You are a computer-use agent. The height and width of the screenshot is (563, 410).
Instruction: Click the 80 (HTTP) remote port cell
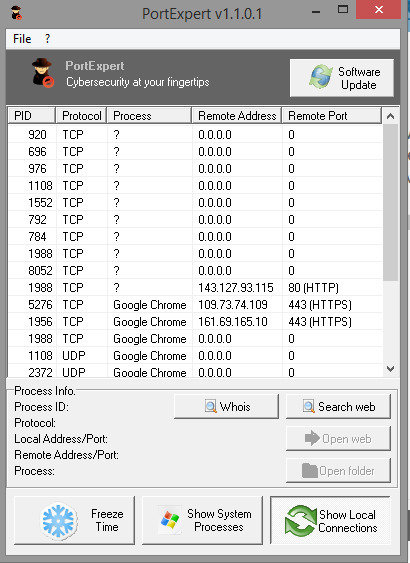pos(313,288)
